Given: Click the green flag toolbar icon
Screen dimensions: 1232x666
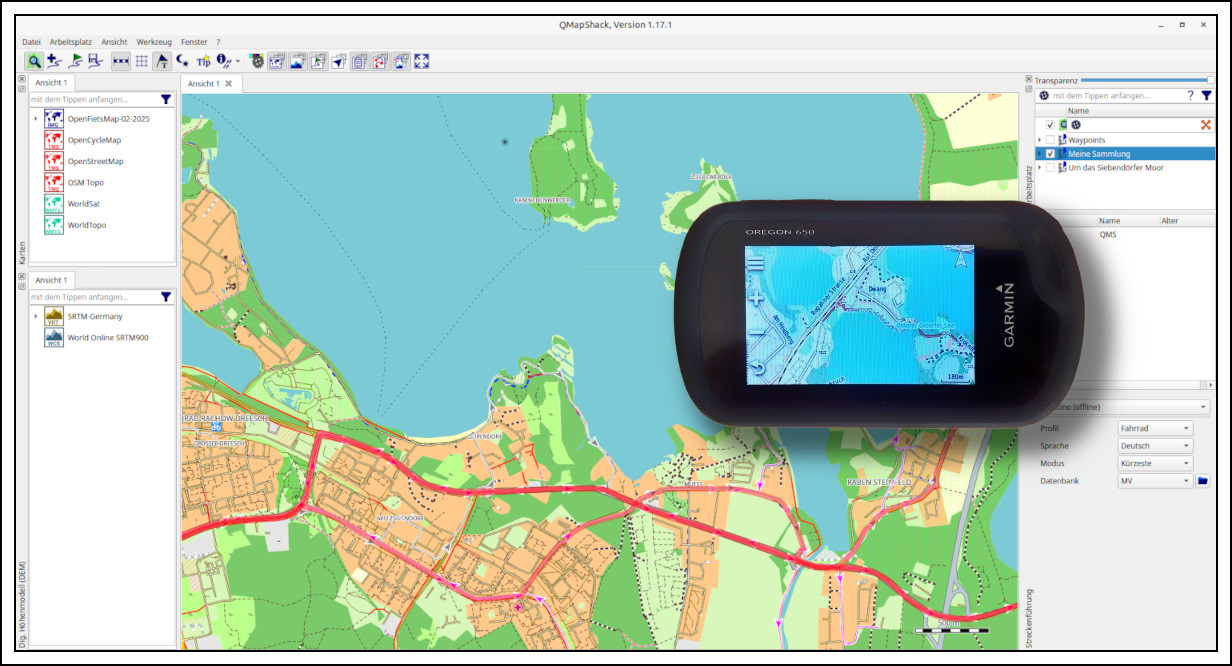Looking at the screenshot, I should [76, 61].
